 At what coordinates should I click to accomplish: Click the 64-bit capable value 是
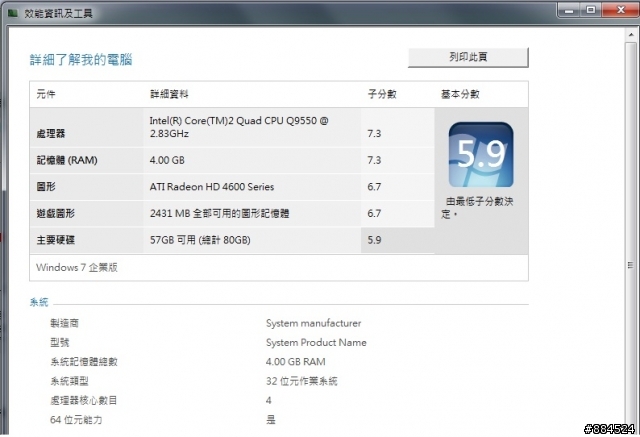click(271, 419)
